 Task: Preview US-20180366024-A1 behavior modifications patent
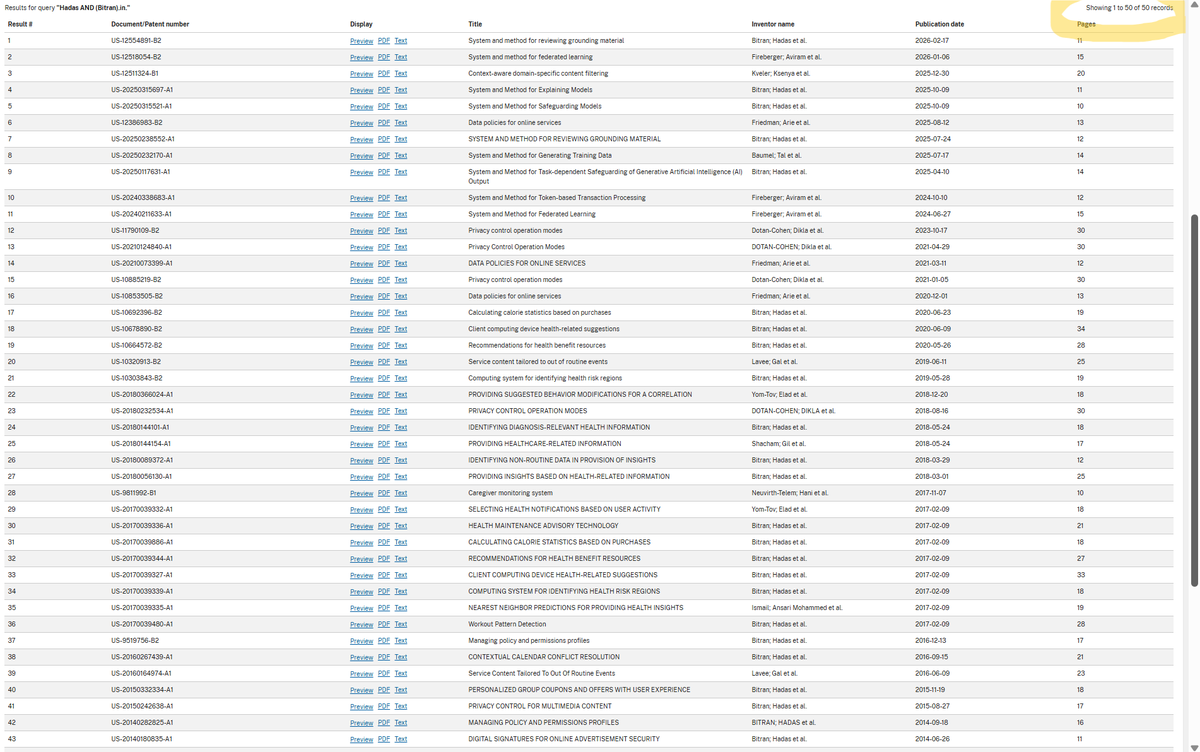[361, 395]
